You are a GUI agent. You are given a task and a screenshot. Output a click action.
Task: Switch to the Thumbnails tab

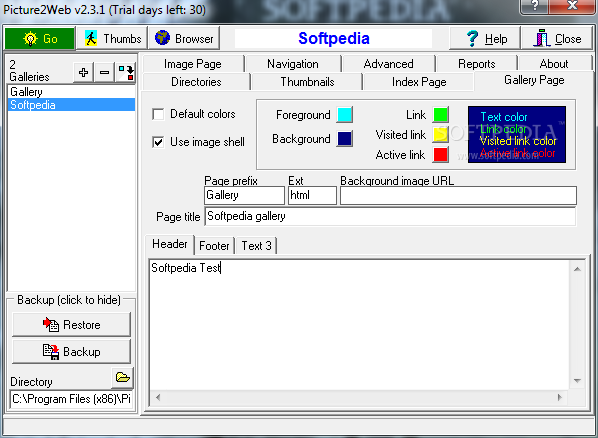pos(307,82)
